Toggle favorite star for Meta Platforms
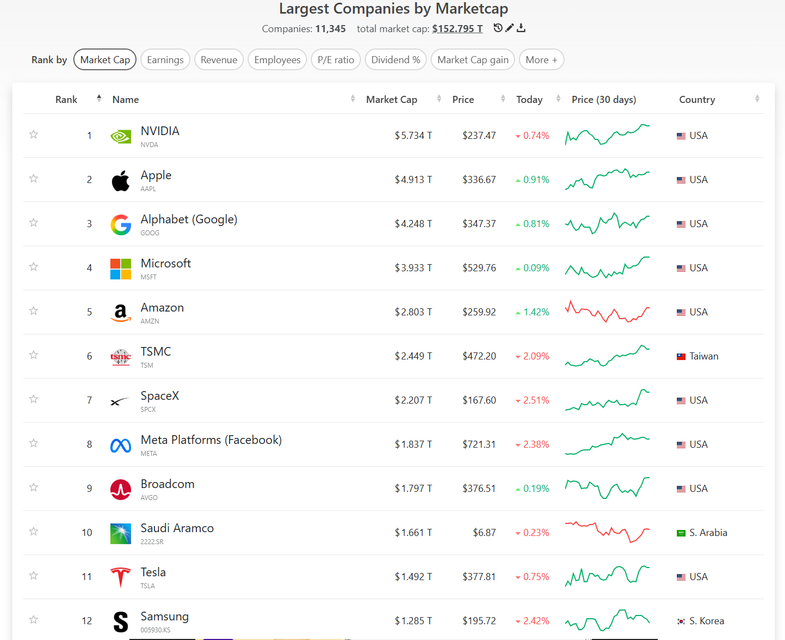The image size is (785, 640). [x=34, y=443]
